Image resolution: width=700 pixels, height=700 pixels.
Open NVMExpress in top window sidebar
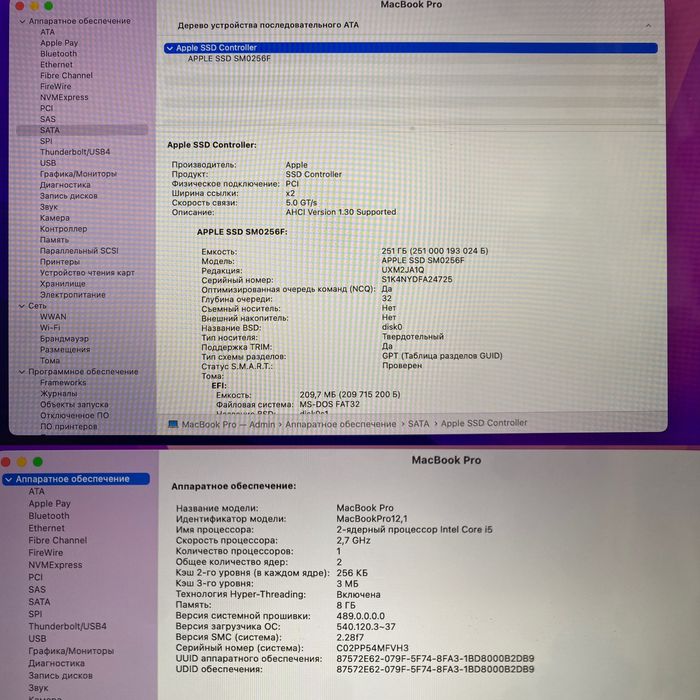click(64, 97)
